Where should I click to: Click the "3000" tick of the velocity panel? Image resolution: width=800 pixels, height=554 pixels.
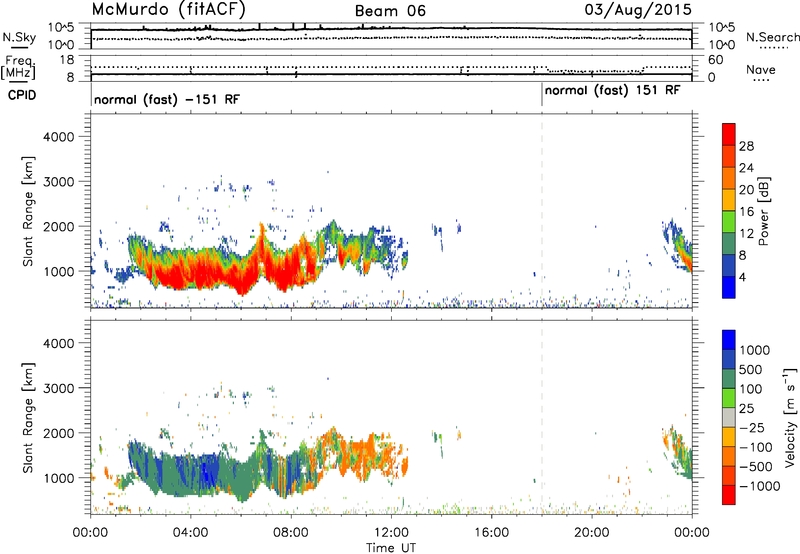click(59, 388)
